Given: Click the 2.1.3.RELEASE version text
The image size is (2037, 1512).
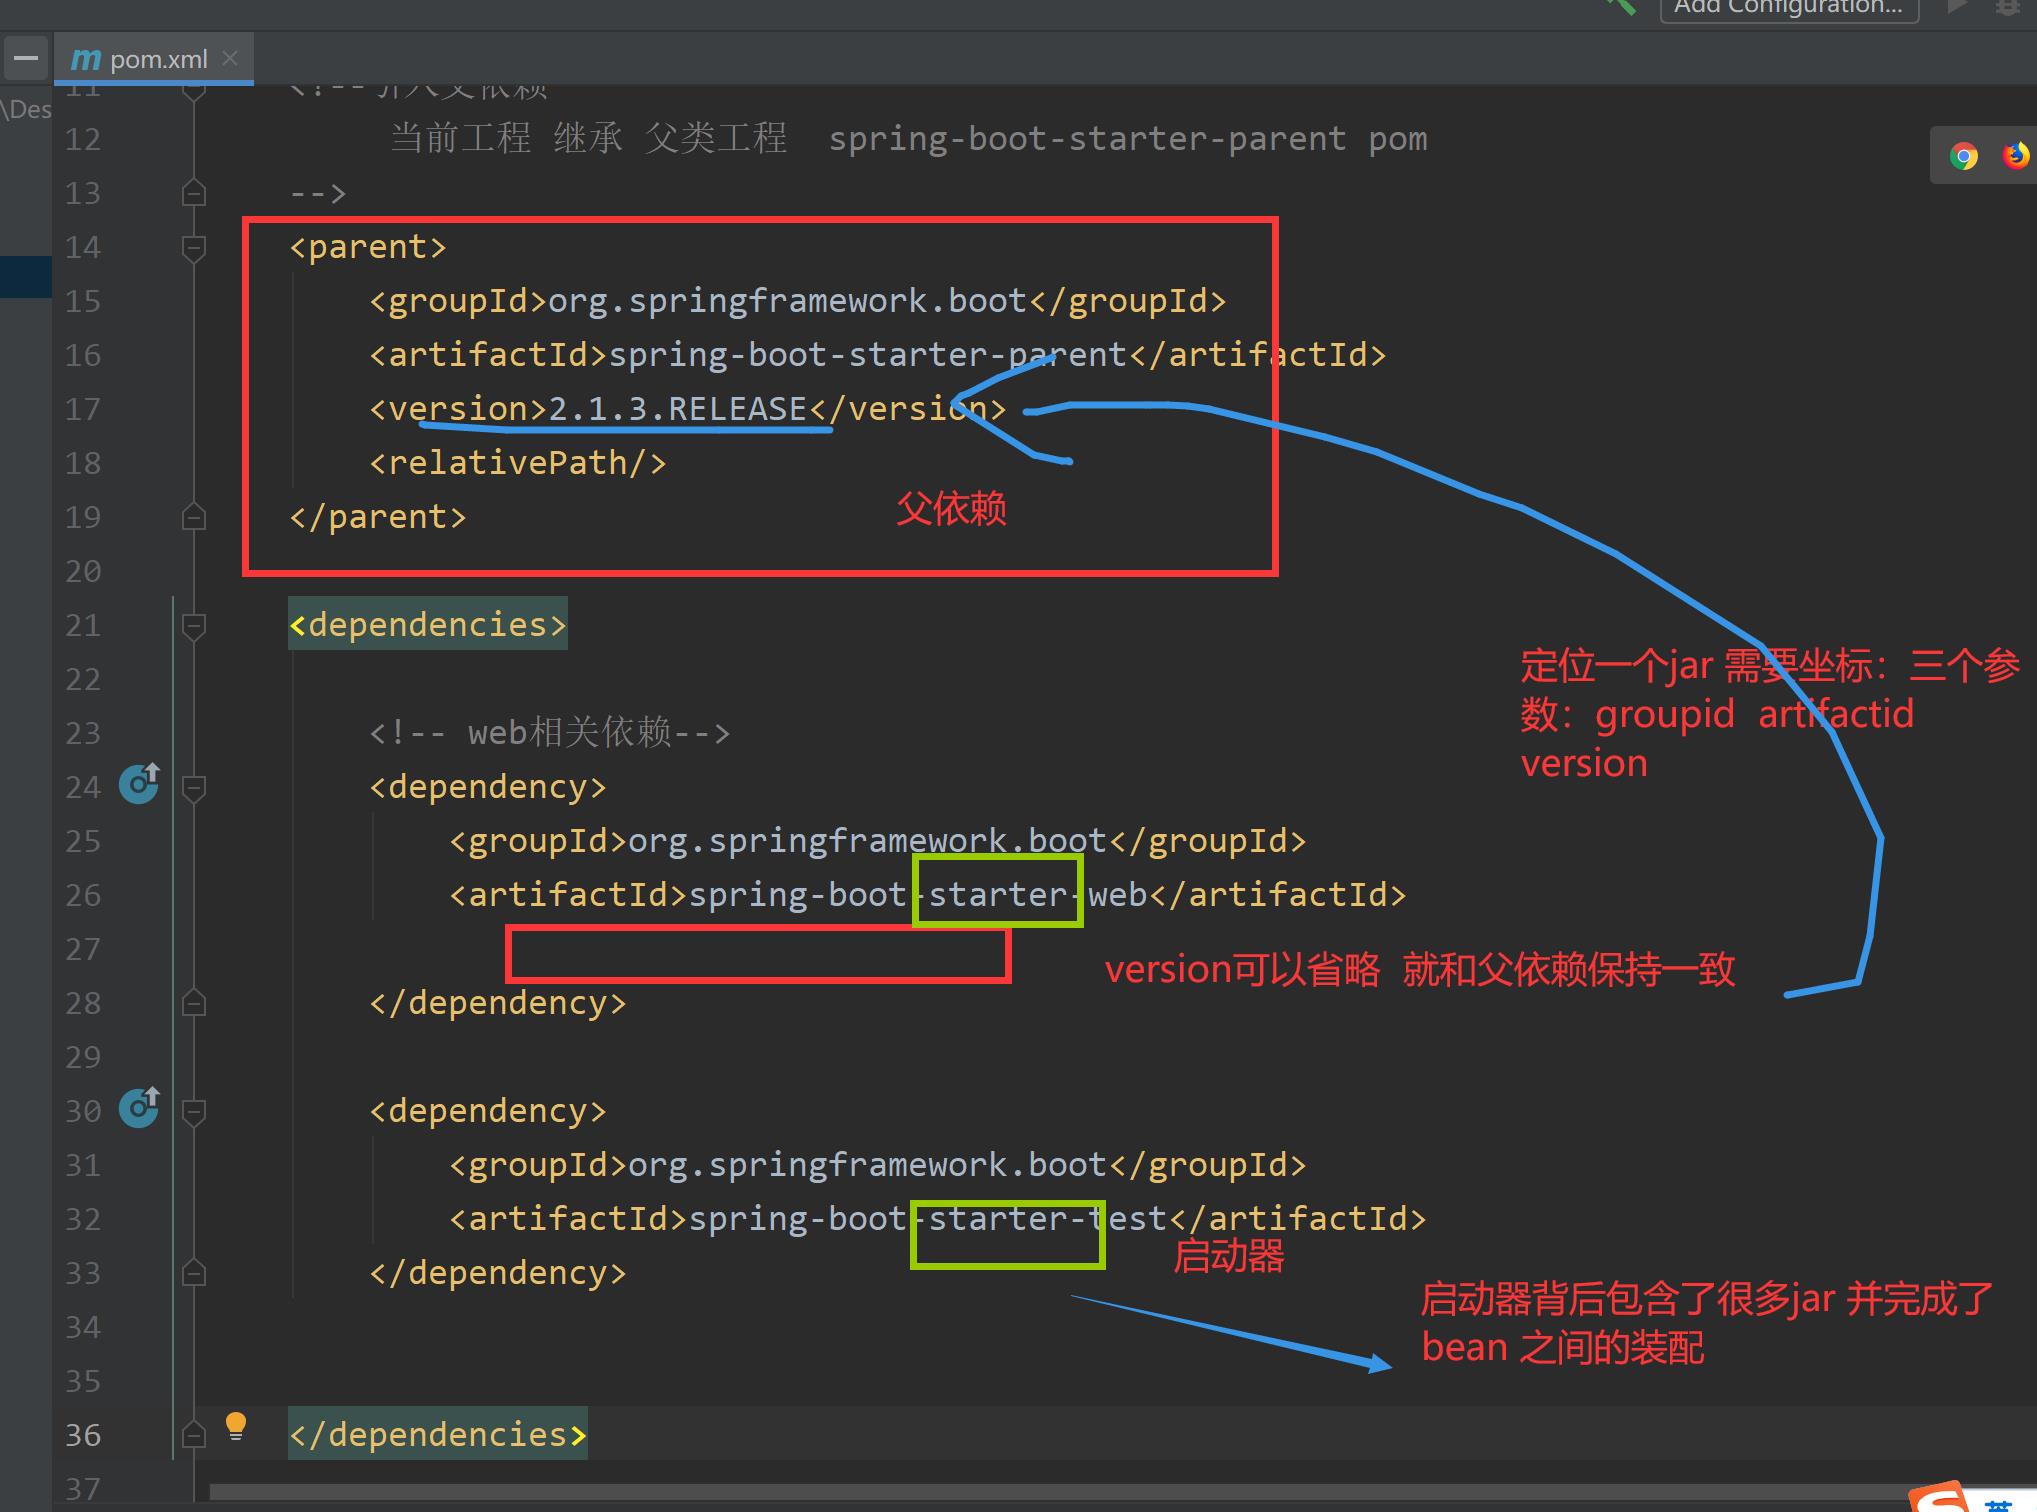Looking at the screenshot, I should [x=678, y=409].
